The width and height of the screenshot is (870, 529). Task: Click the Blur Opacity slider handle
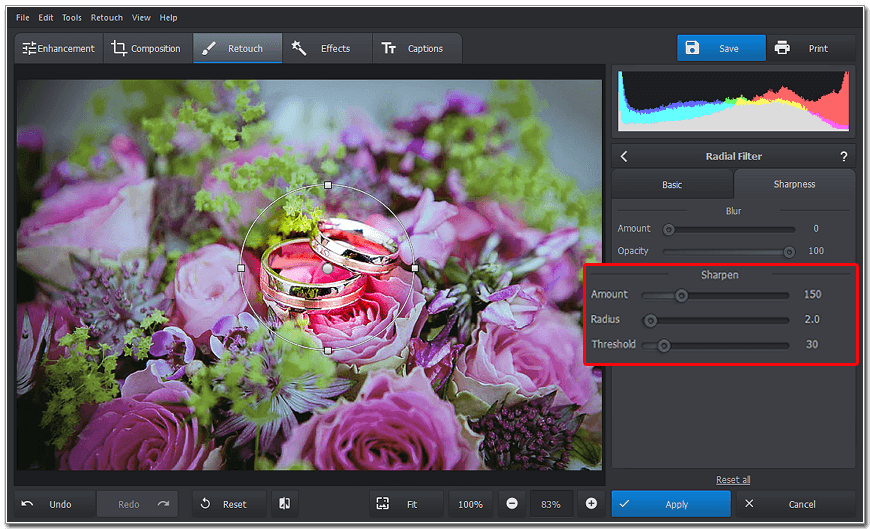pyautogui.click(x=789, y=253)
